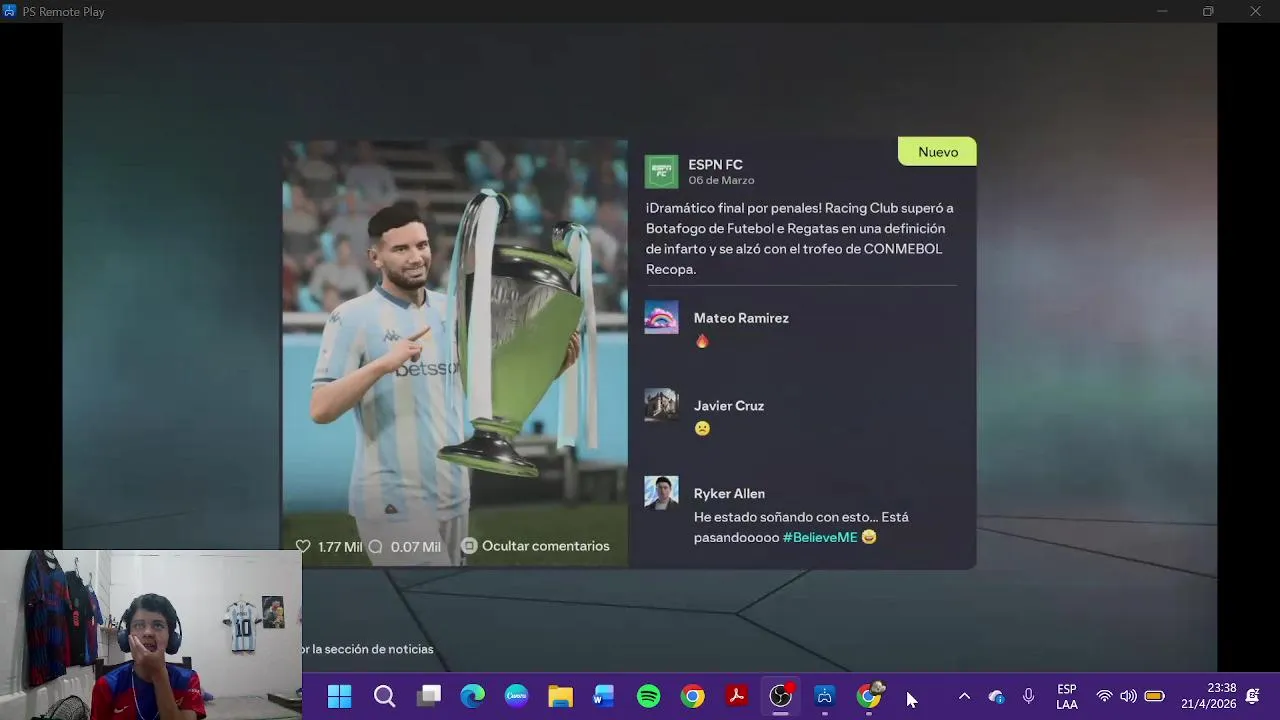The height and width of the screenshot is (720, 1280).
Task: Restore down the PS Remote Play window
Action: click(1208, 11)
